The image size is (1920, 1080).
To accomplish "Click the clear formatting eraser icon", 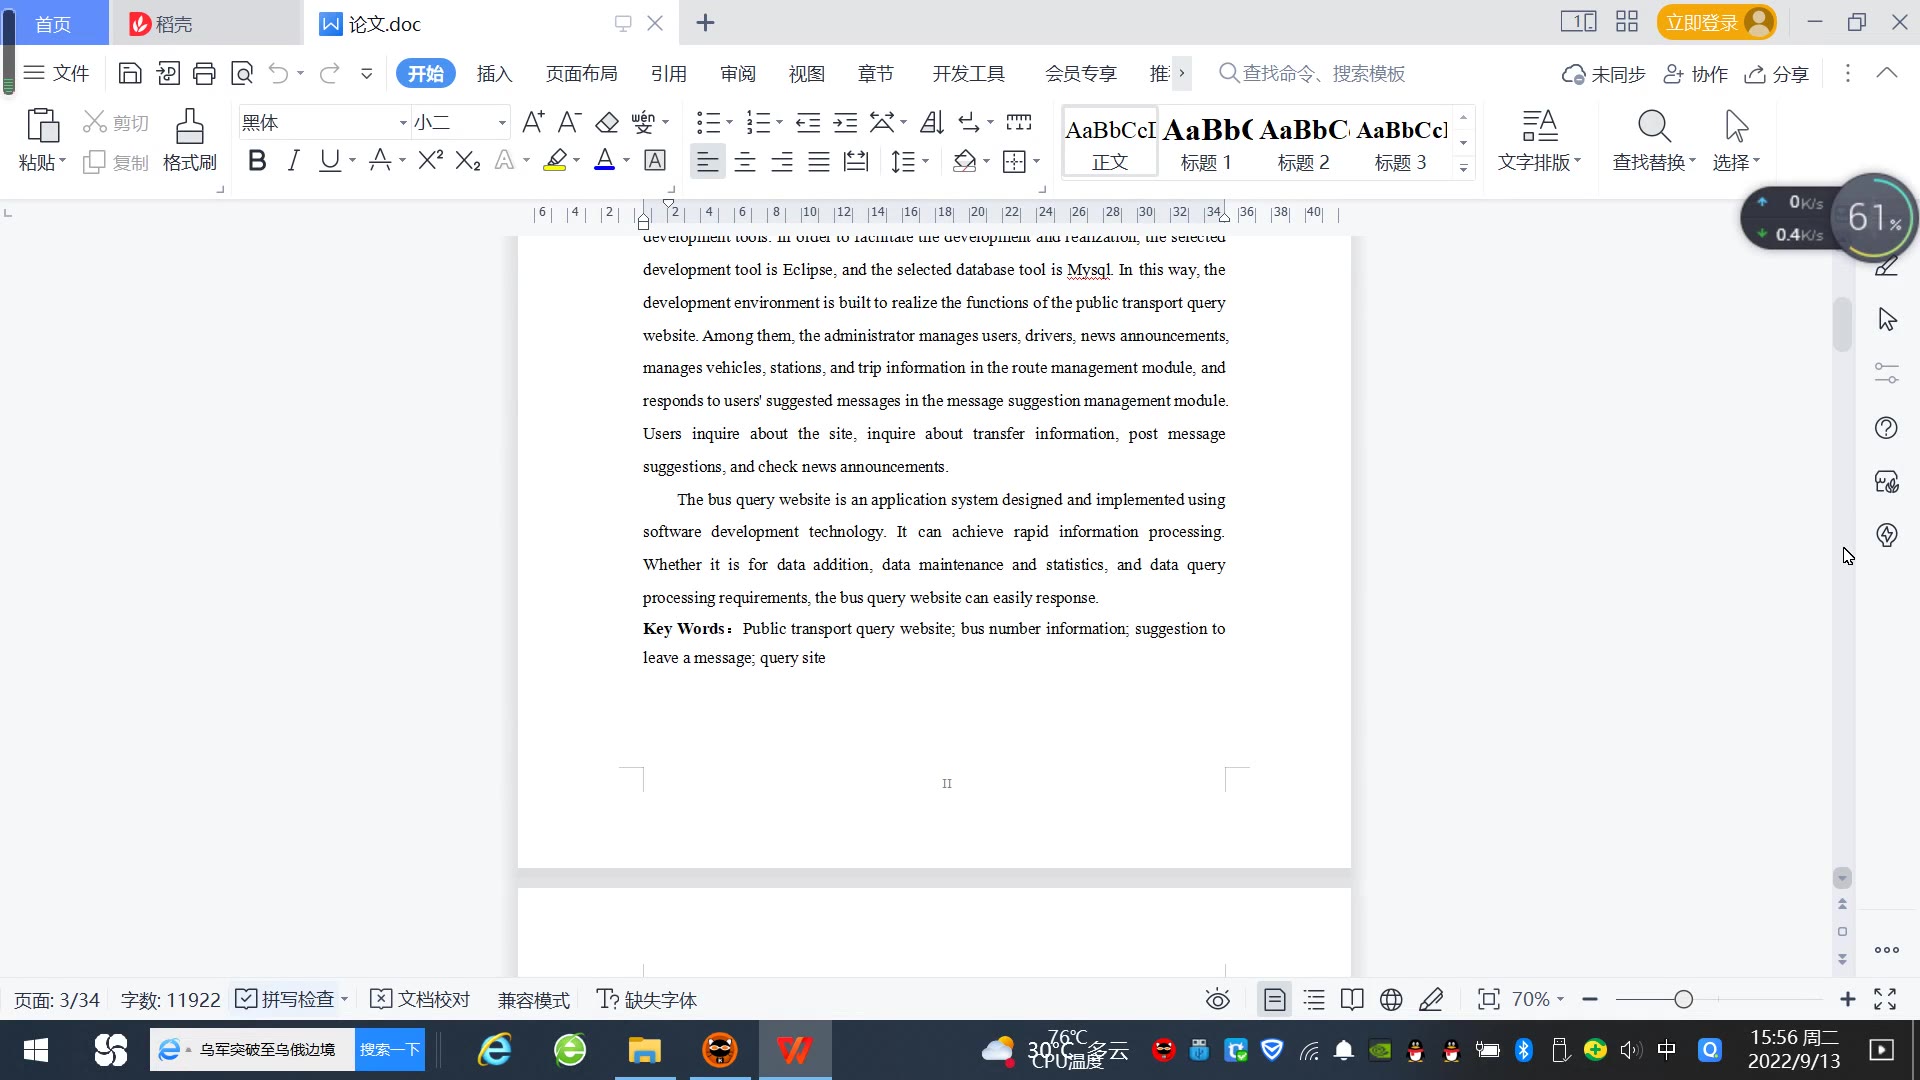I will [x=607, y=122].
